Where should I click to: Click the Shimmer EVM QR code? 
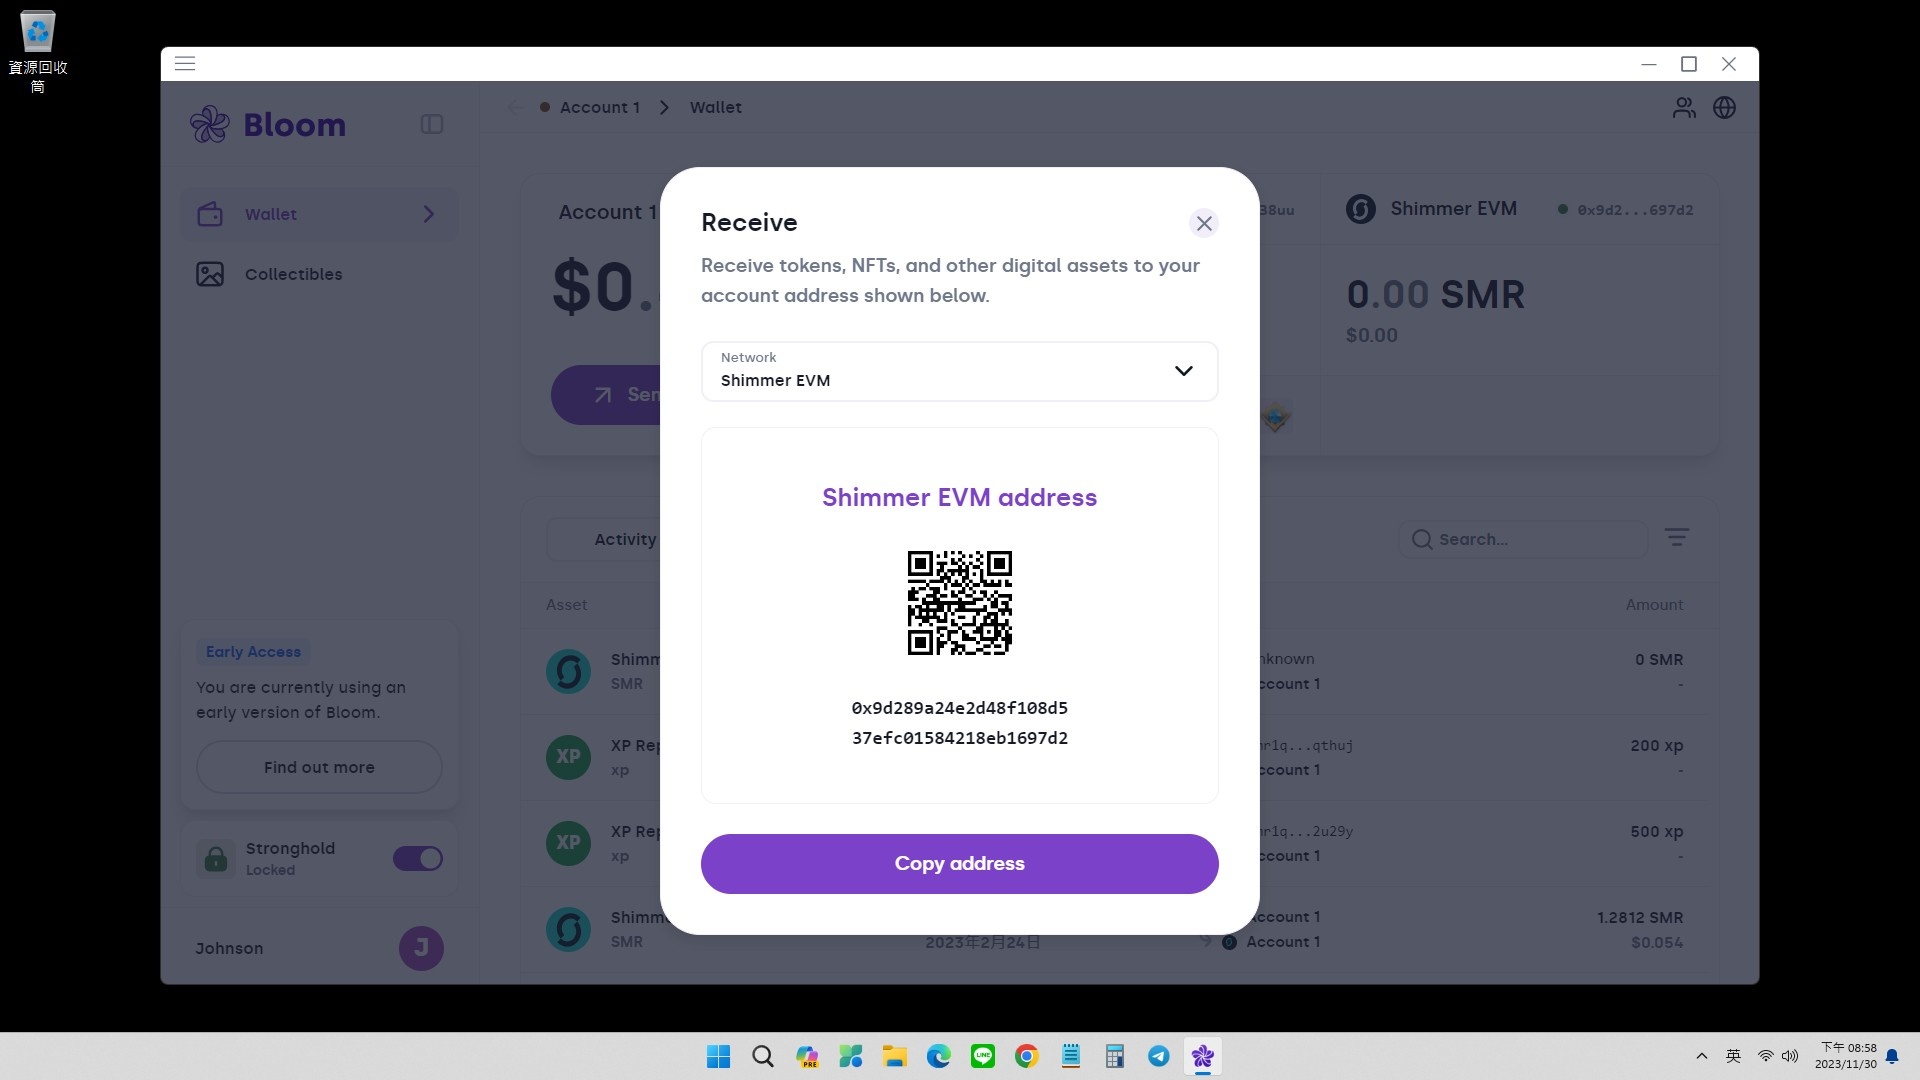pyautogui.click(x=959, y=603)
